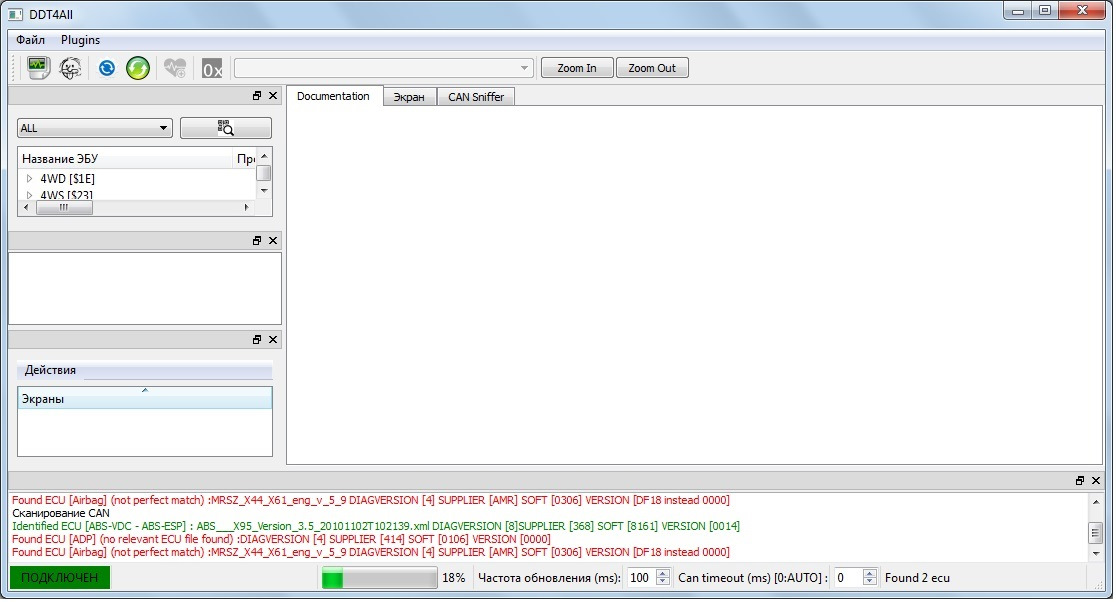Click the ECU monitor screen toolbar icon

tap(38, 68)
